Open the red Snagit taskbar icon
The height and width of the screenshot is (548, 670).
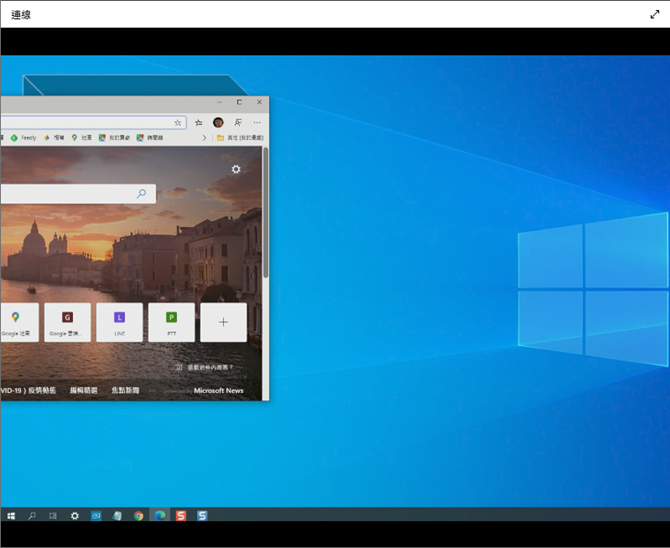click(x=181, y=516)
